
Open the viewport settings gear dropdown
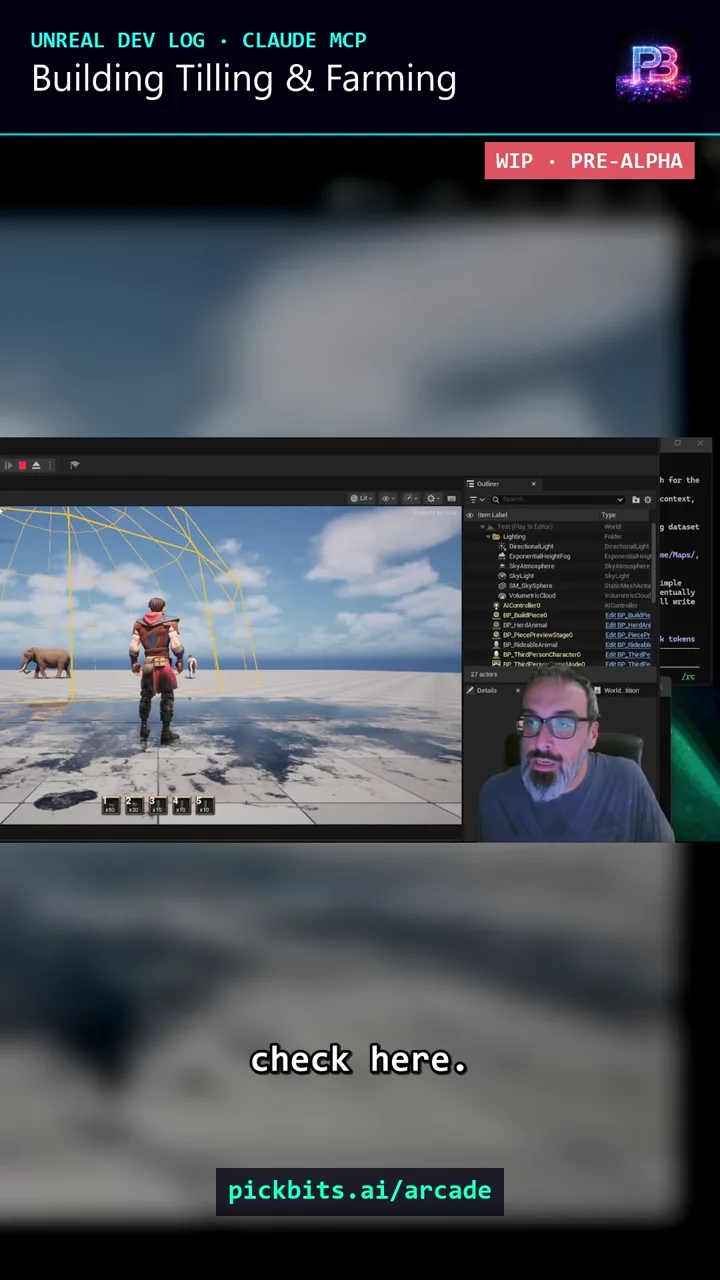point(434,498)
